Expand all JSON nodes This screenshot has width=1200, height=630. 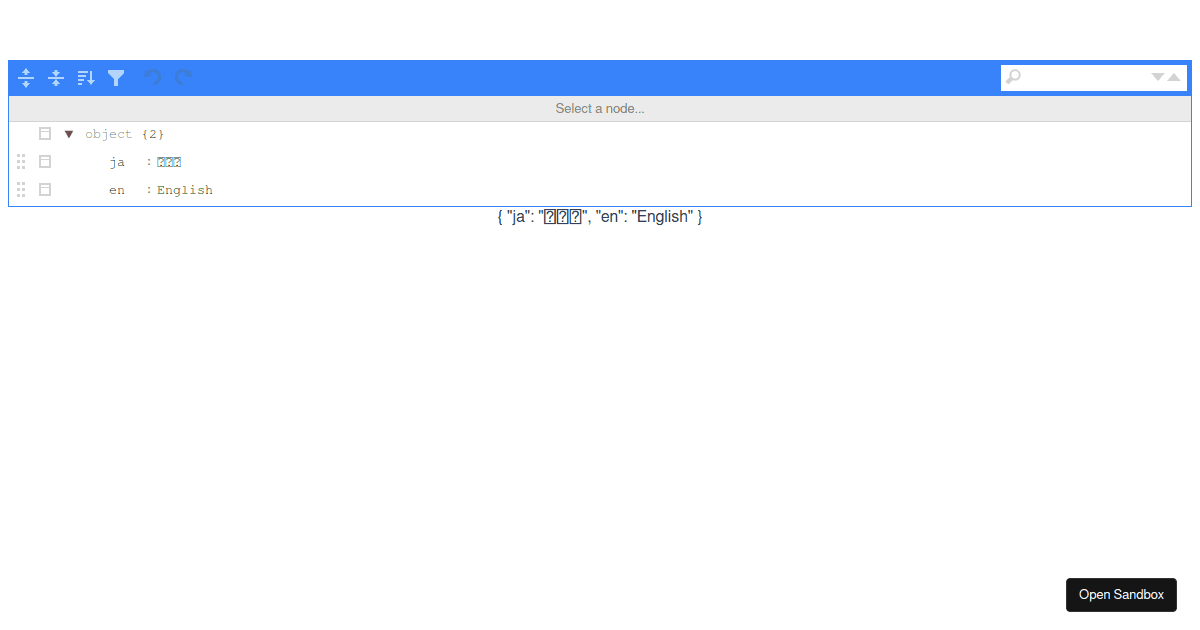click(x=26, y=77)
